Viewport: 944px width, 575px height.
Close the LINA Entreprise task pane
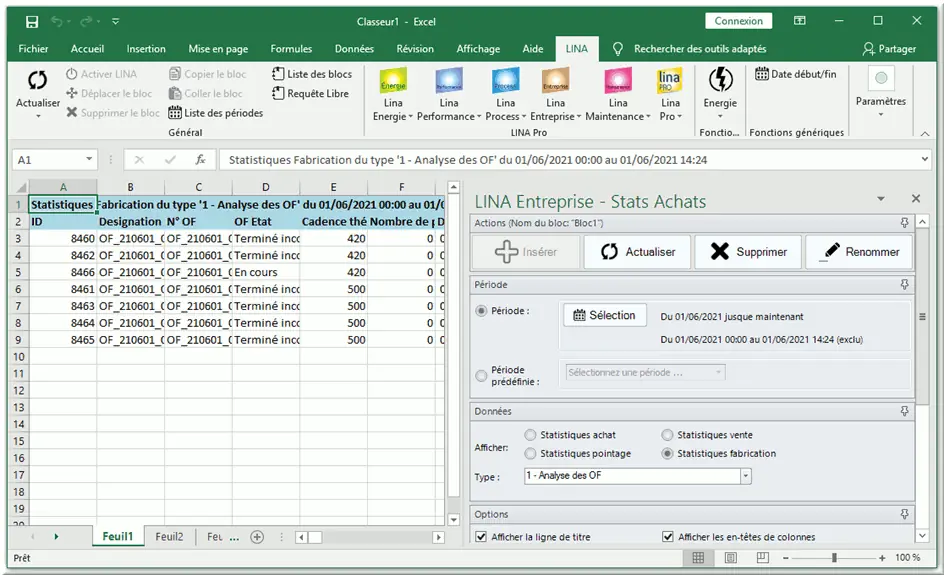tap(916, 198)
